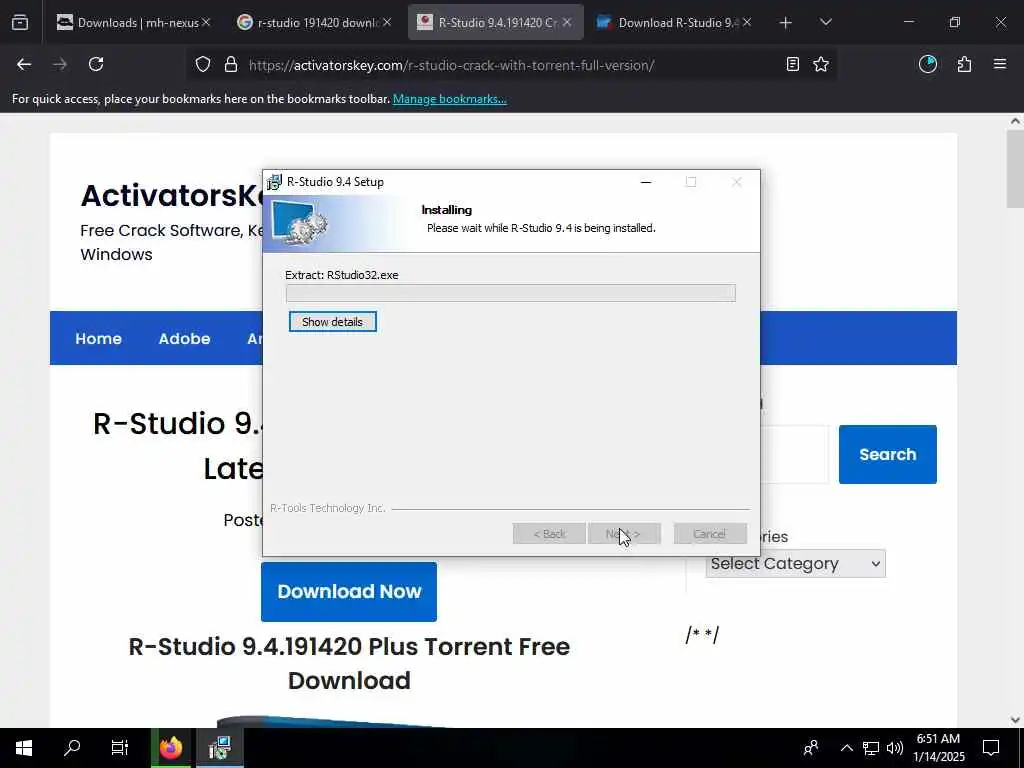The width and height of the screenshot is (1024, 768).
Task: Click Firefox icon in taskbar
Action: click(171, 748)
